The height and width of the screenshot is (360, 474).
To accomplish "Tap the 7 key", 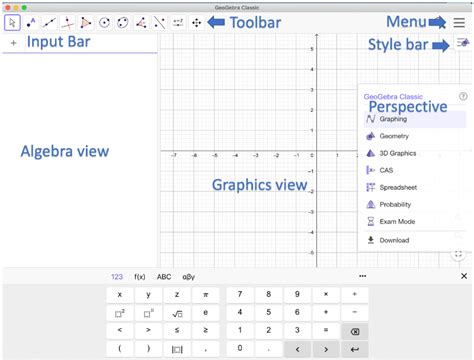I will pos(240,294).
